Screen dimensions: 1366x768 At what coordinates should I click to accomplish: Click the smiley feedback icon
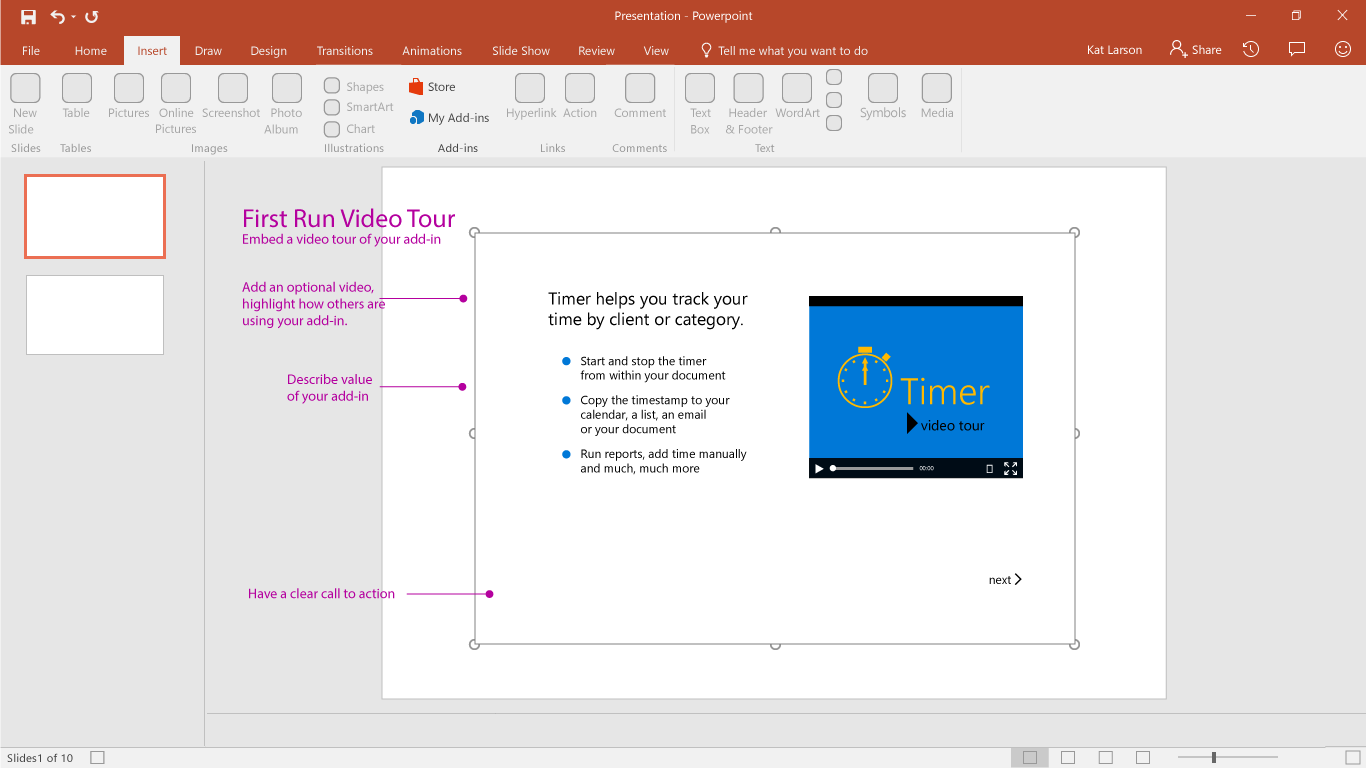pos(1343,49)
